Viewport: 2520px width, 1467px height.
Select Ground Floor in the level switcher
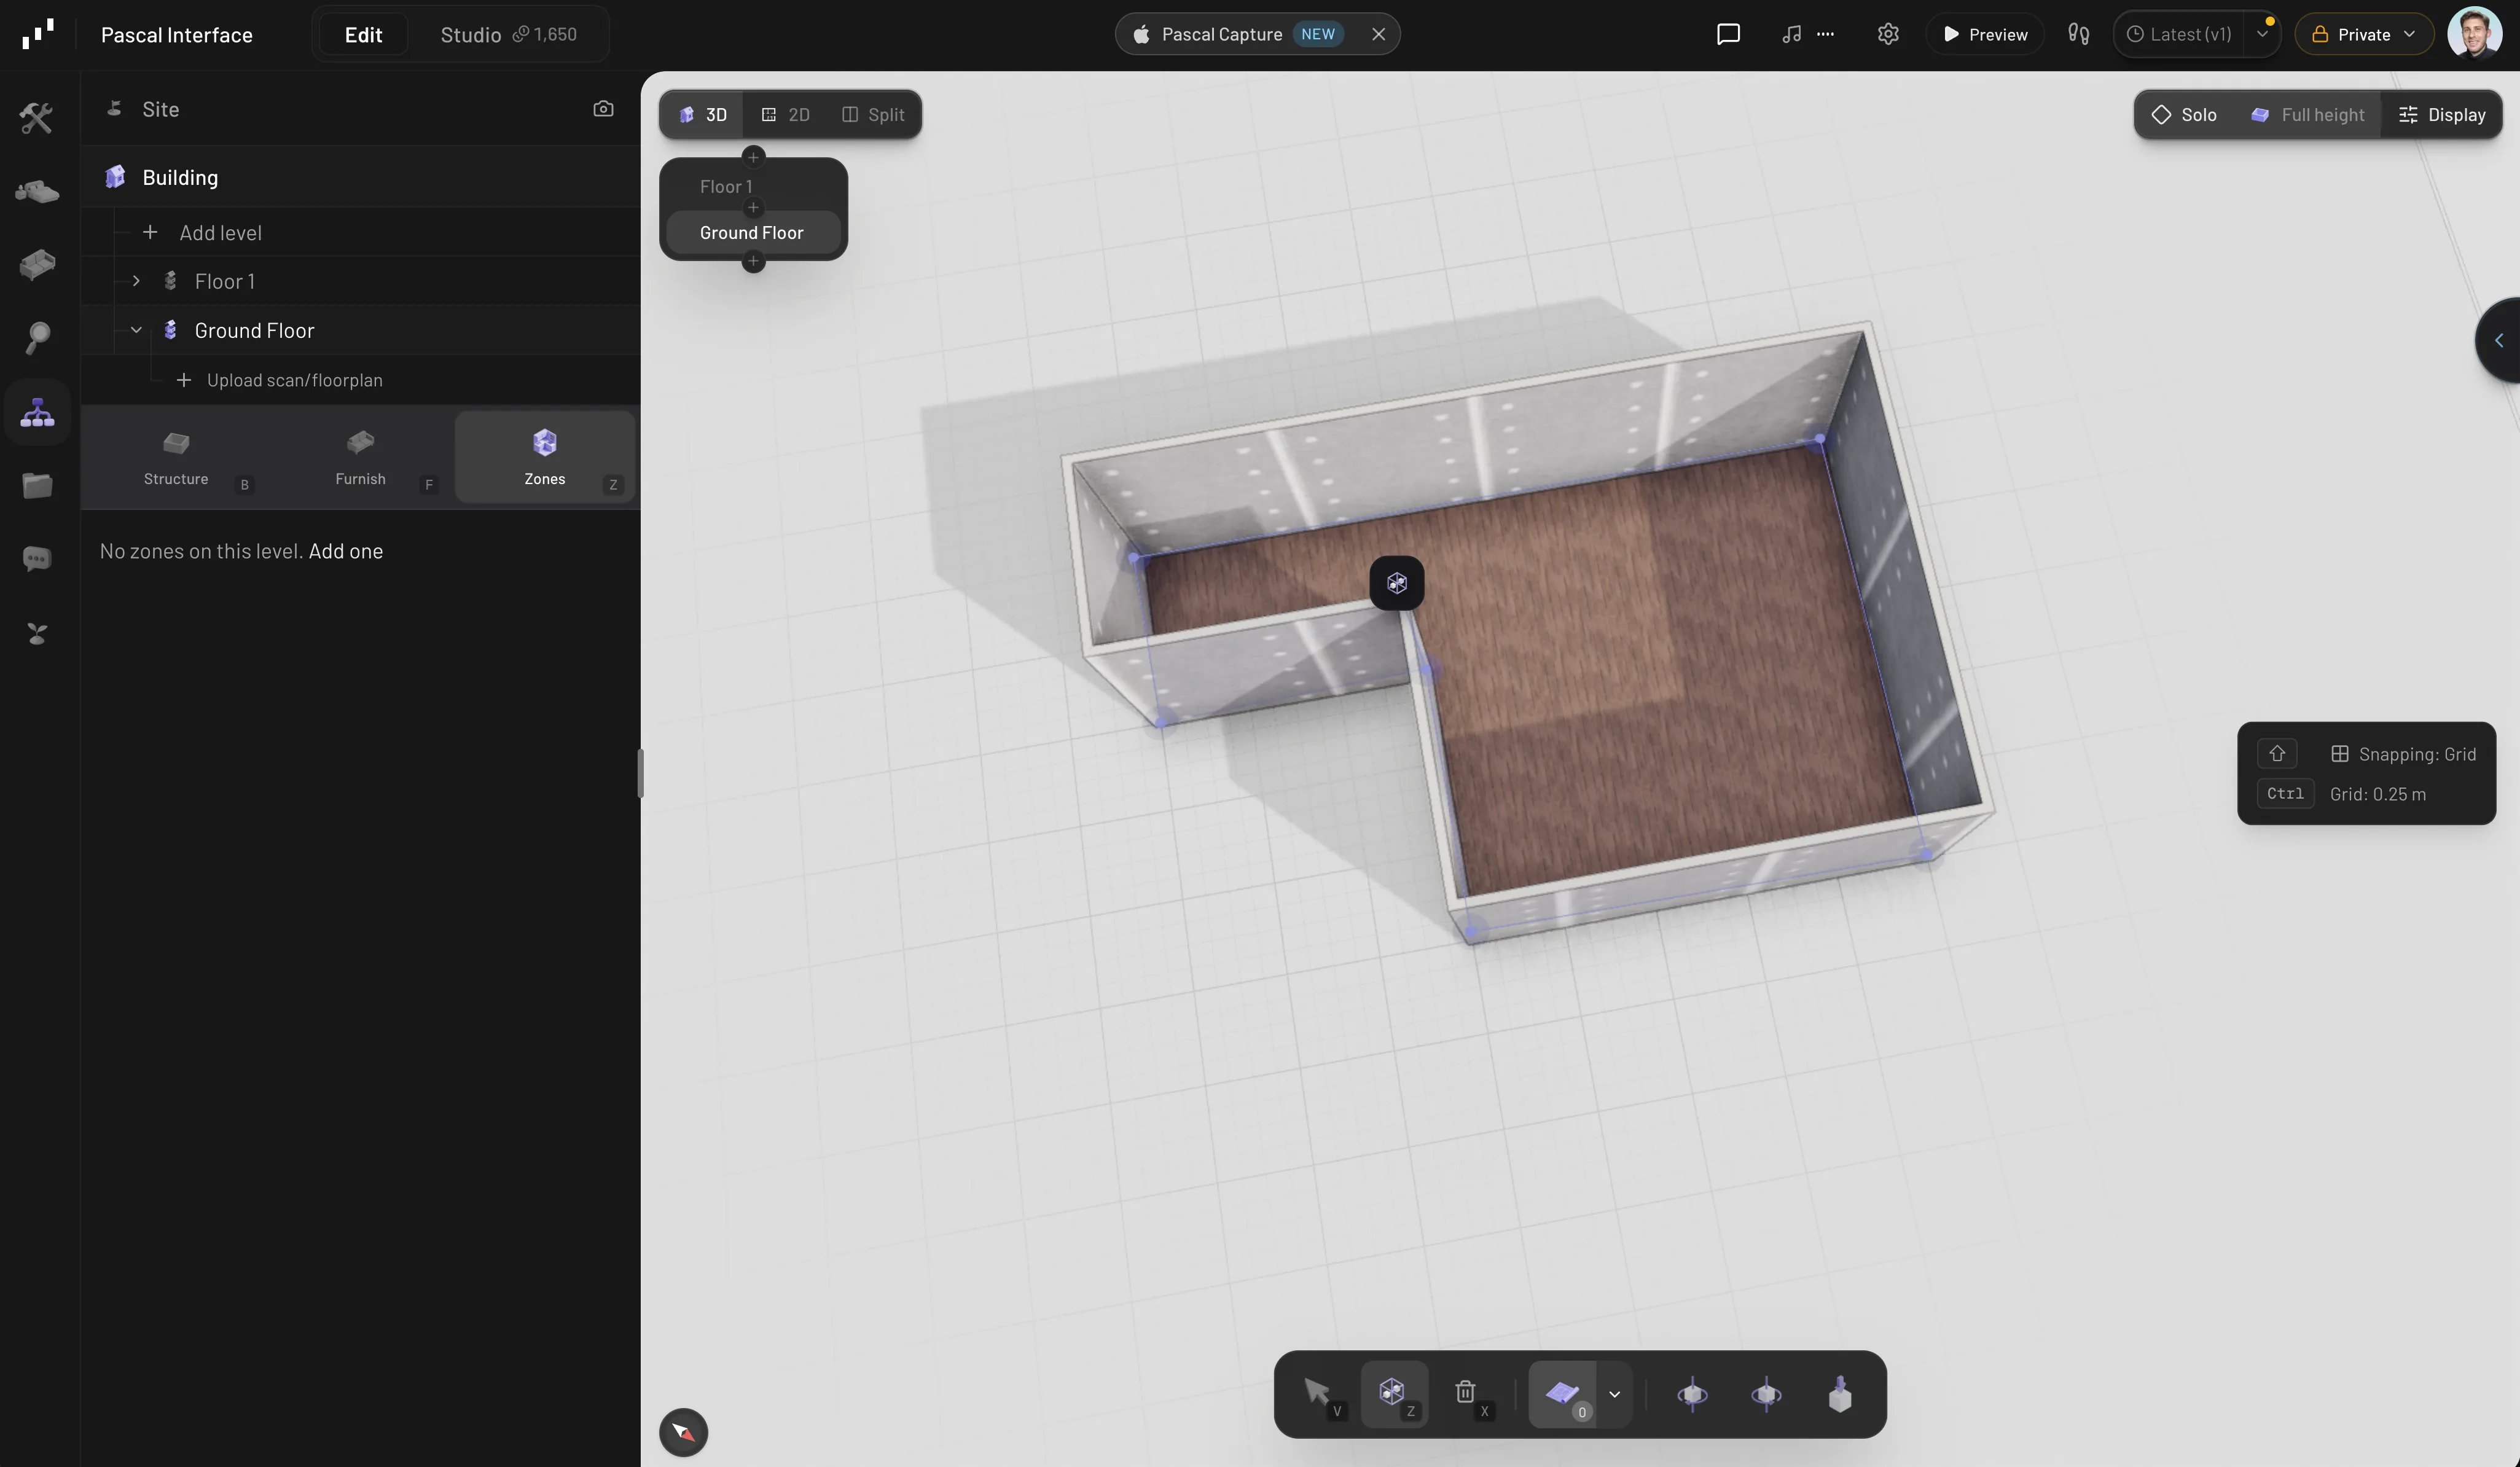click(753, 233)
